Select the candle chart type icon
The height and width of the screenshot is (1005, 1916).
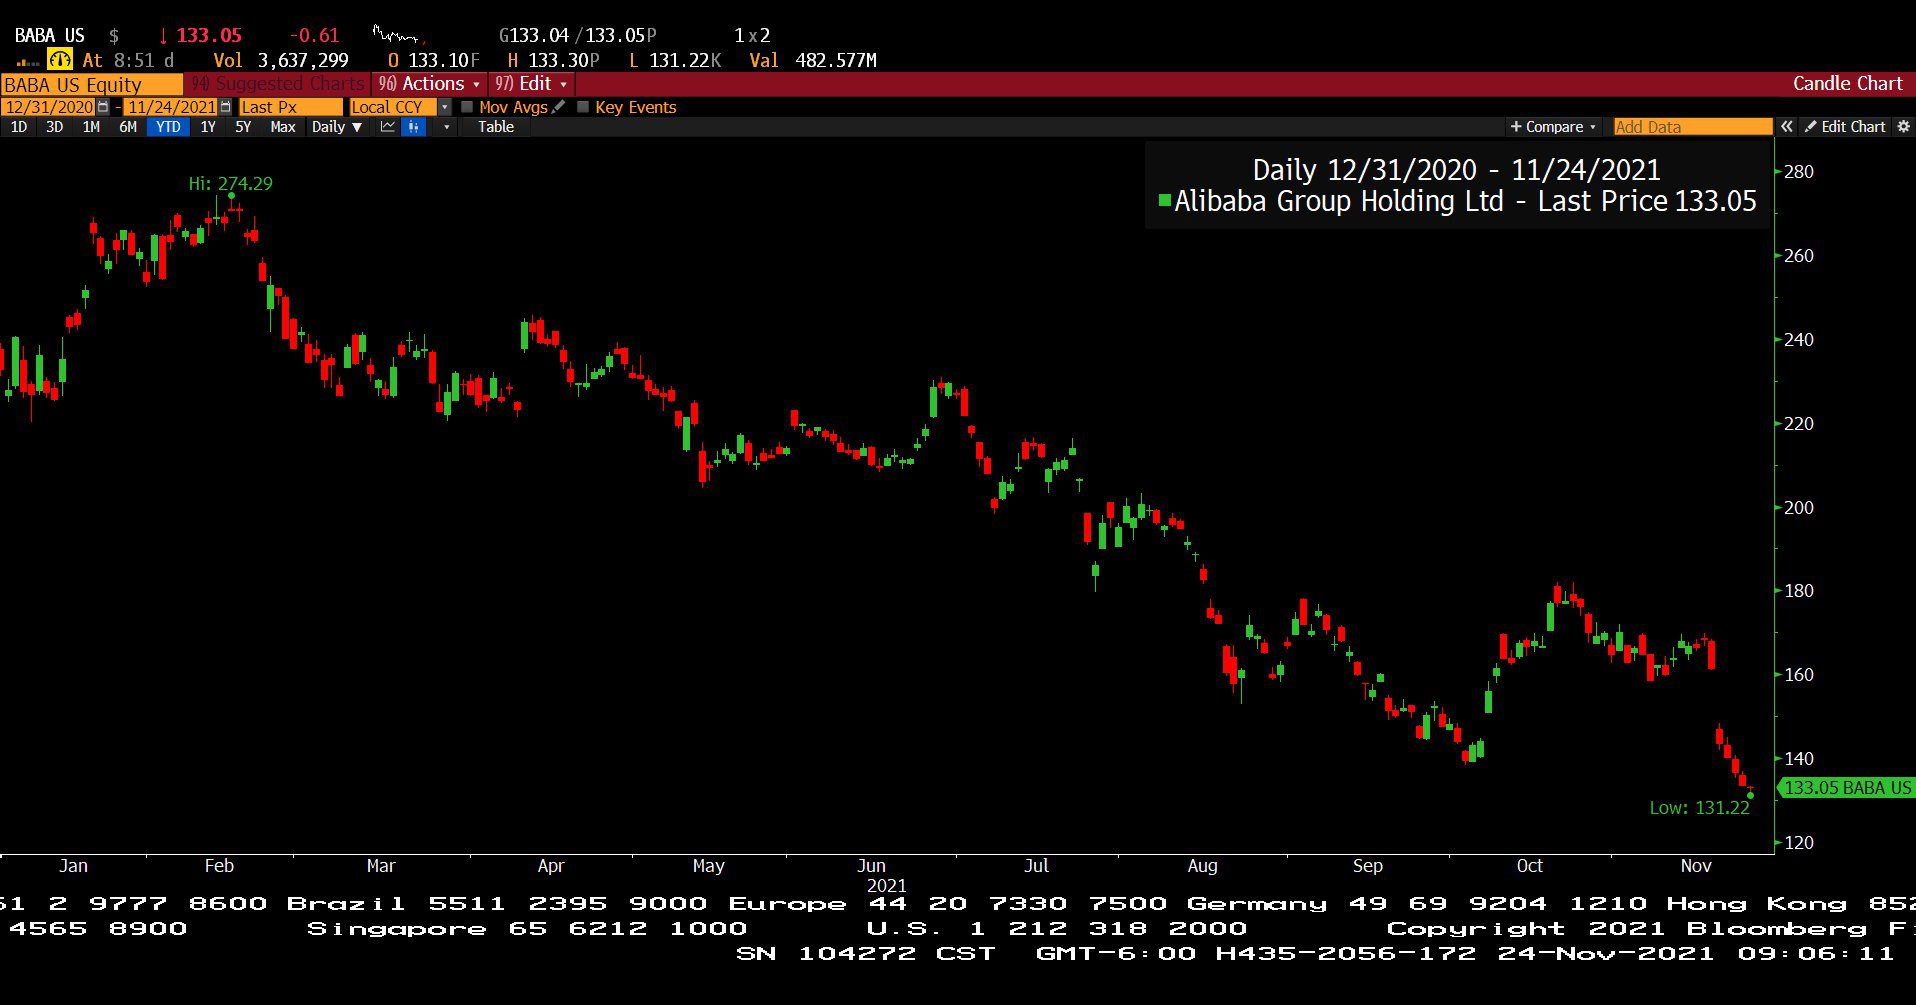click(414, 127)
